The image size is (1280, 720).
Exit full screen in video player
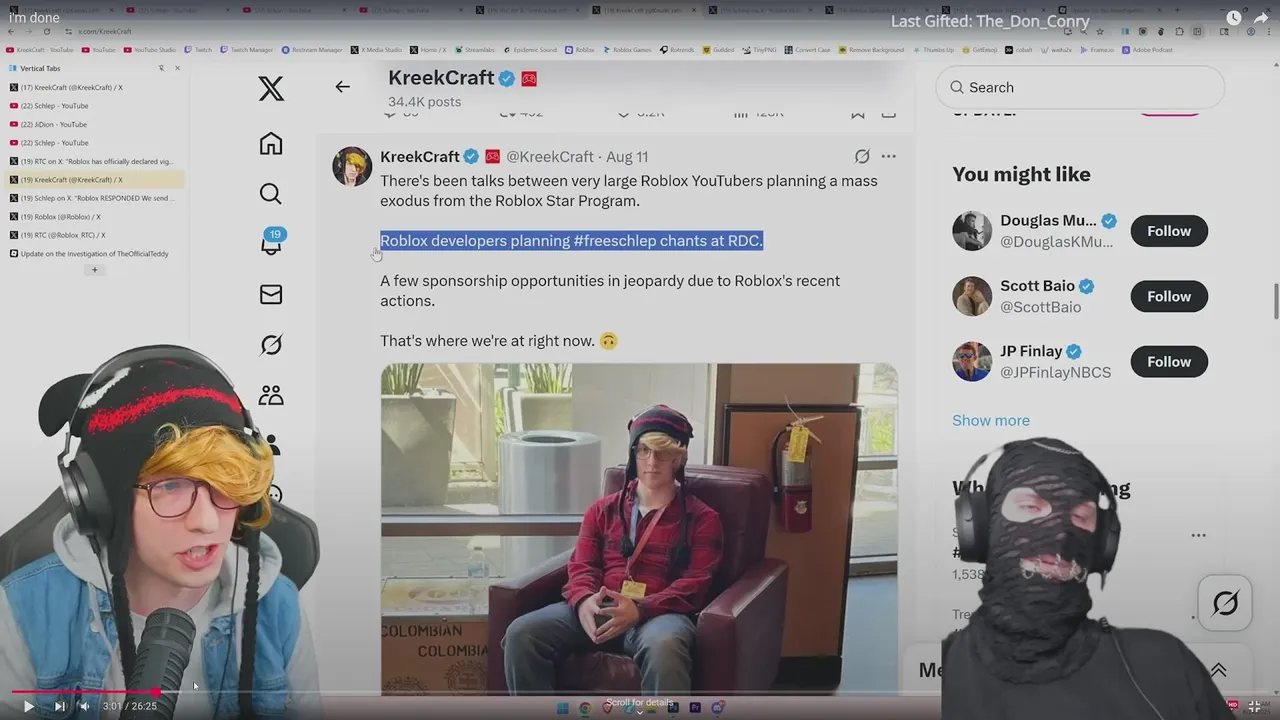tap(1255, 706)
